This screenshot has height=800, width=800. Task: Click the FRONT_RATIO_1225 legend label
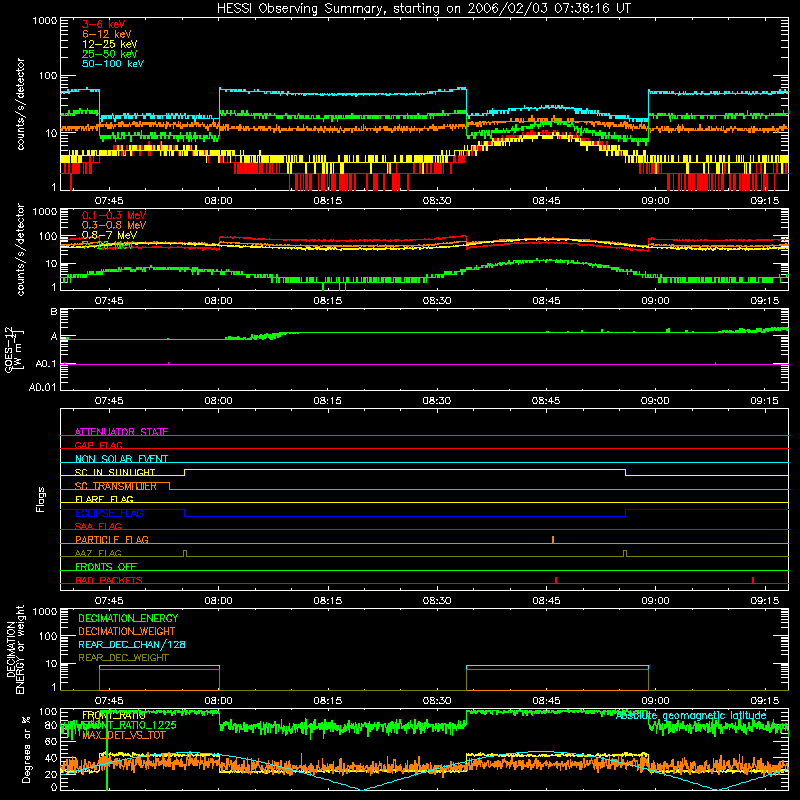click(x=129, y=725)
